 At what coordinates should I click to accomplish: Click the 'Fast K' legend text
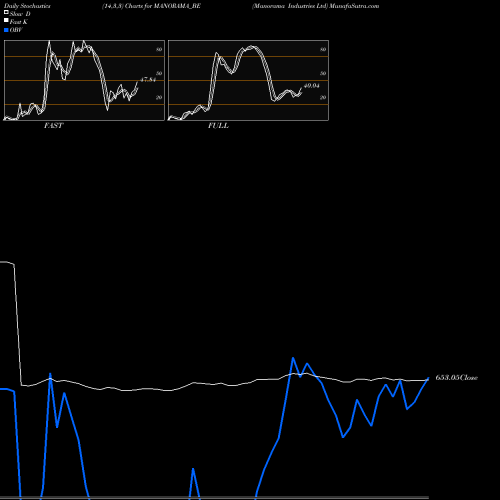point(19,22)
